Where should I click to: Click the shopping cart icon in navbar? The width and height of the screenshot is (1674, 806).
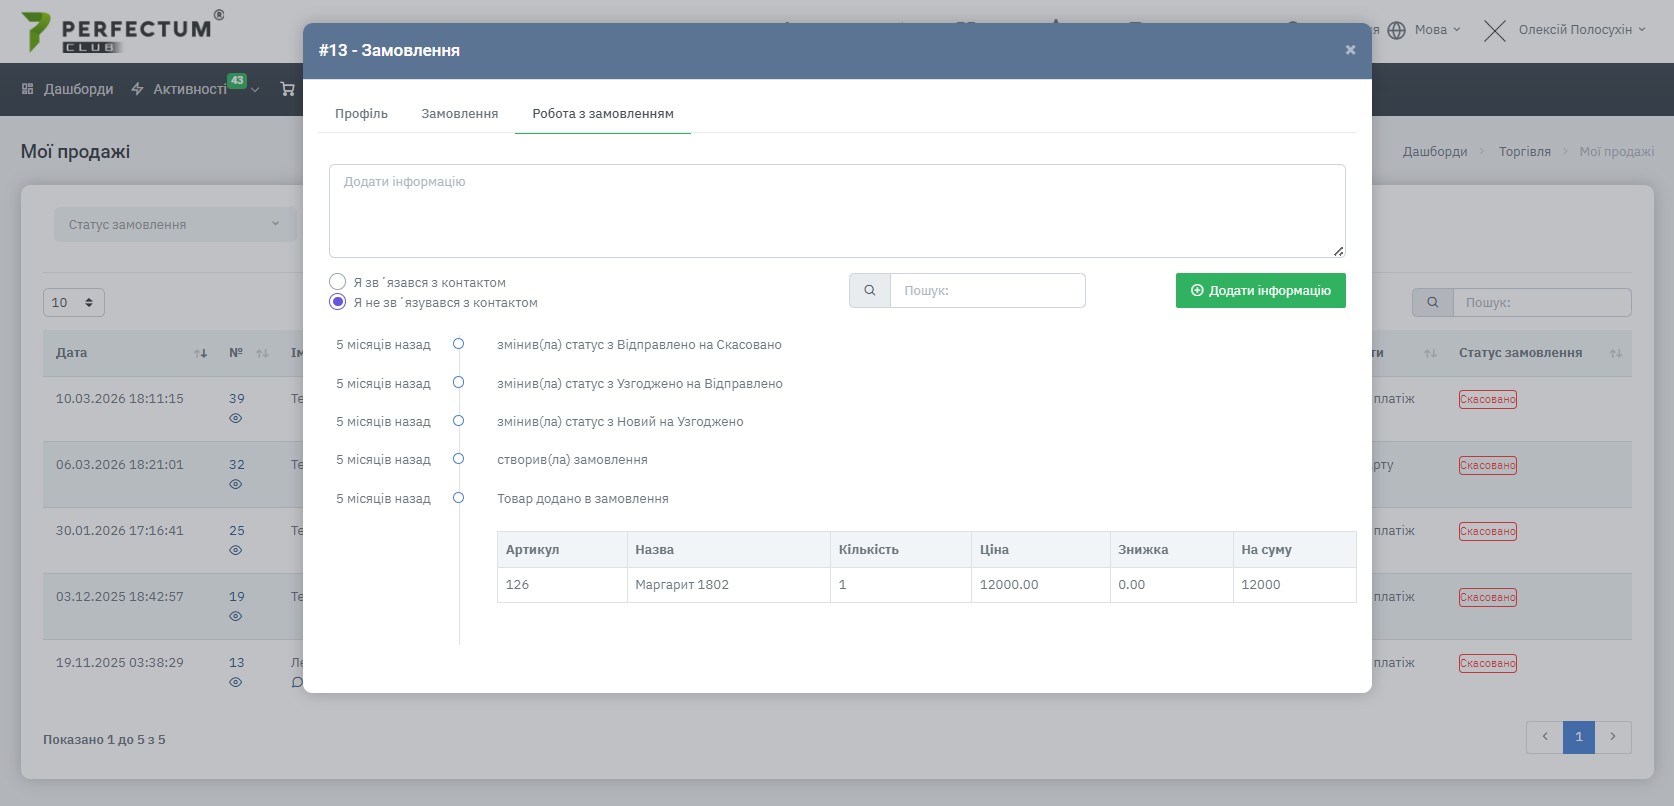pyautogui.click(x=288, y=89)
